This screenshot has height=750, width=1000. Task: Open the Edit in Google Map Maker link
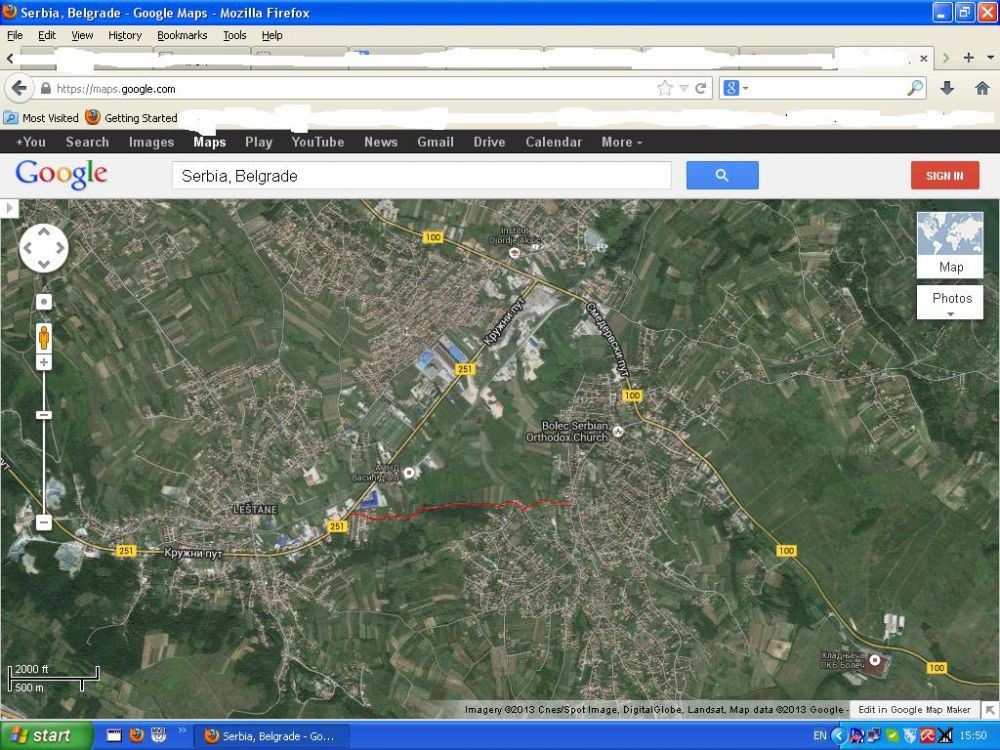(x=914, y=710)
